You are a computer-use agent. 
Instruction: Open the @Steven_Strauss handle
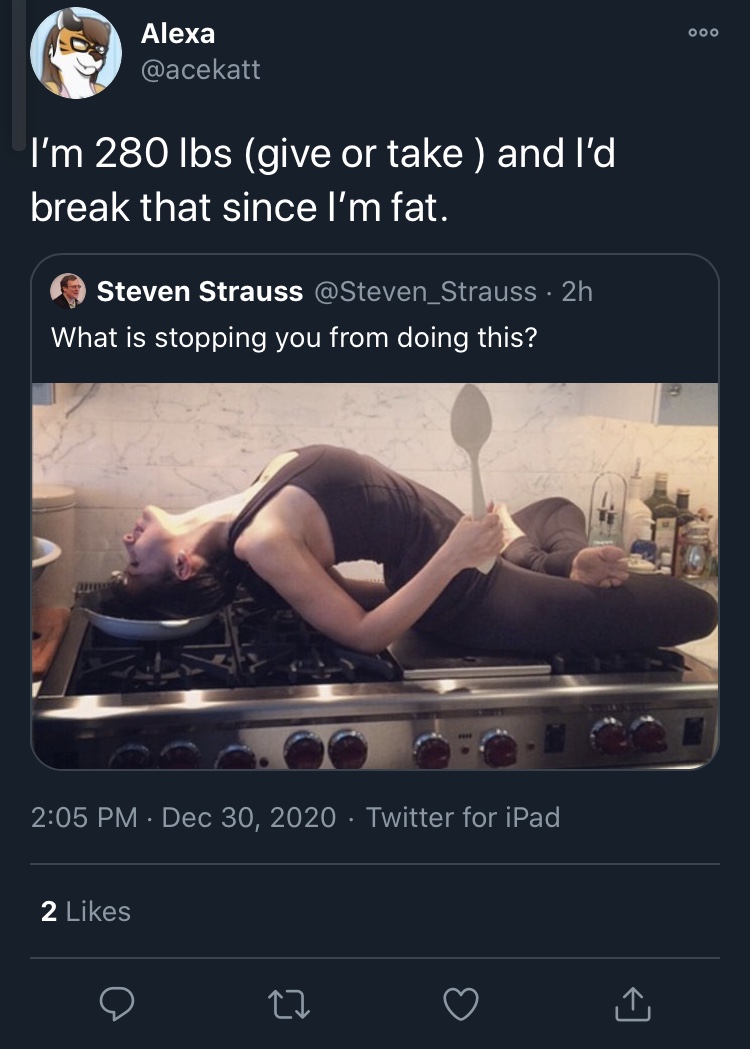click(425, 292)
